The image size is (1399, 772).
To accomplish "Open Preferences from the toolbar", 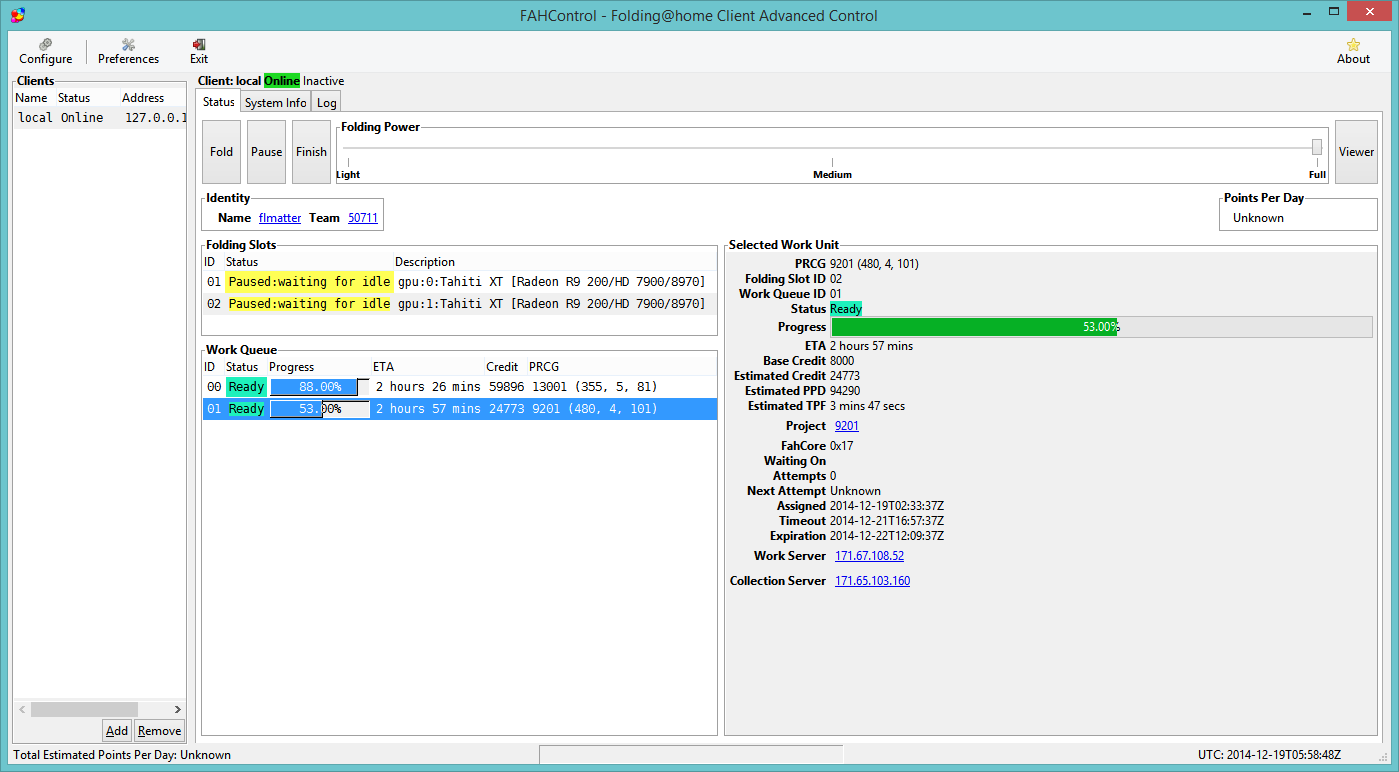I will point(128,51).
